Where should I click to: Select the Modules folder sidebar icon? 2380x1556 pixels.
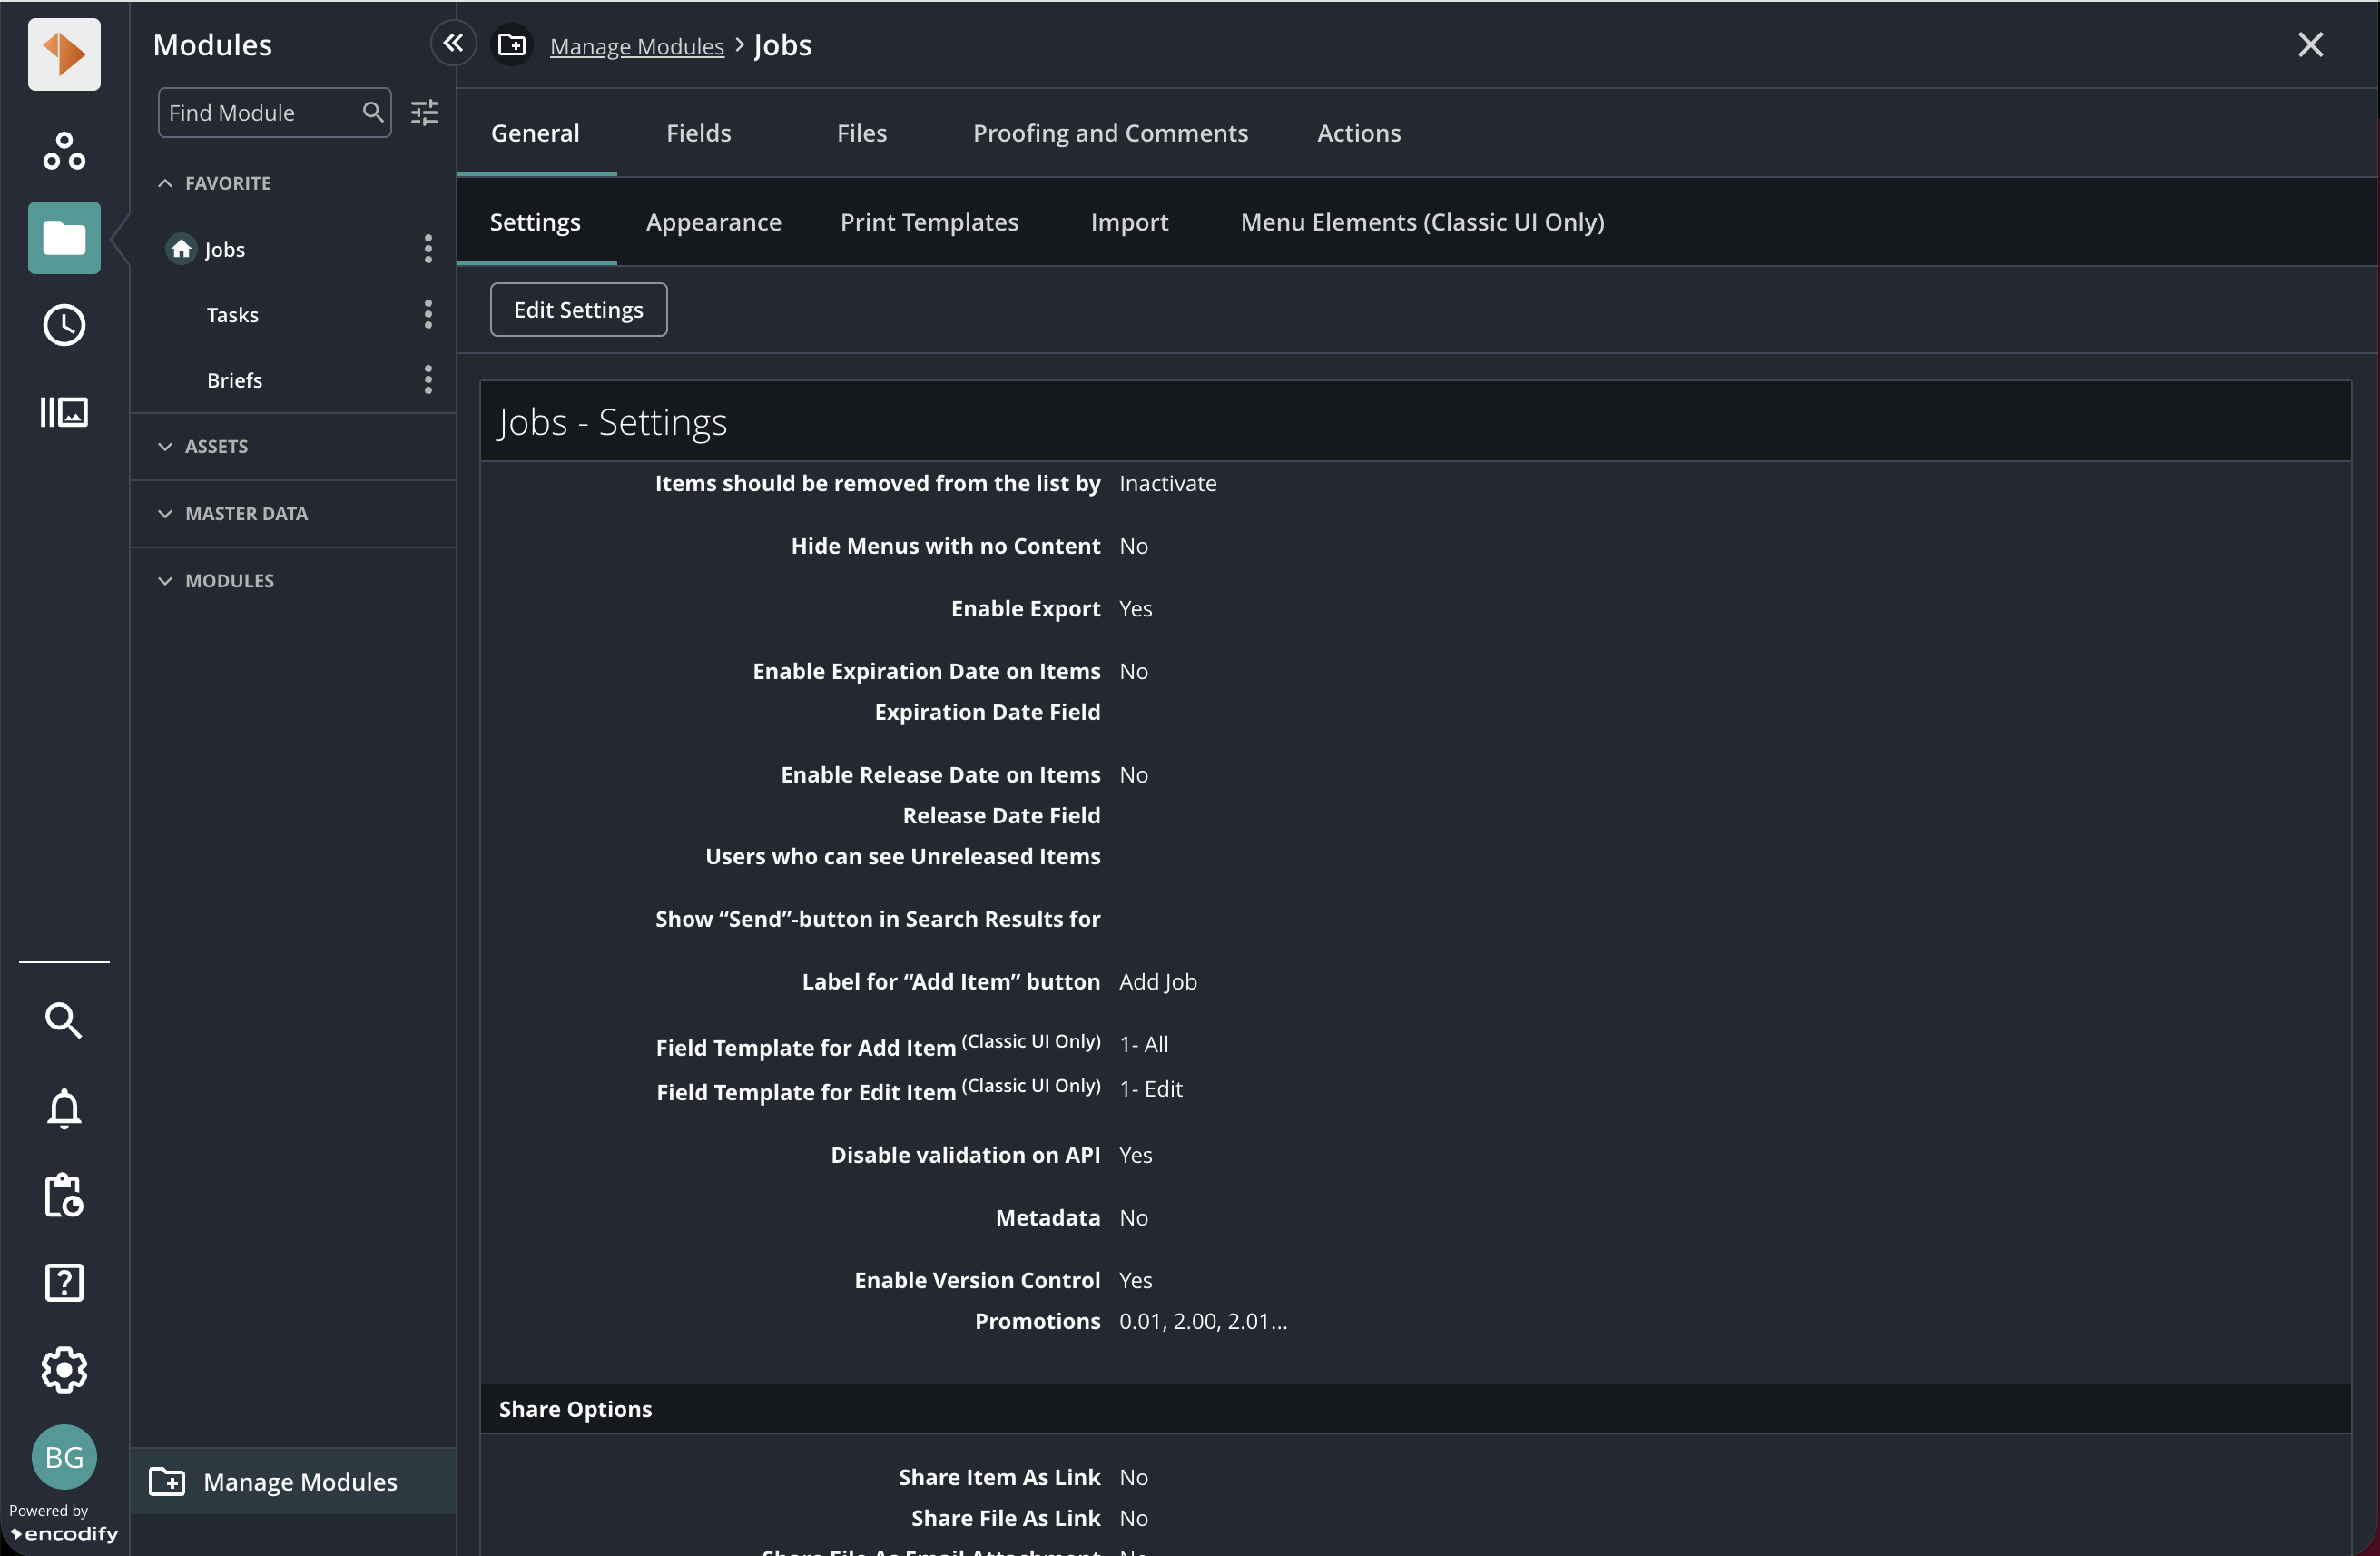[64, 238]
